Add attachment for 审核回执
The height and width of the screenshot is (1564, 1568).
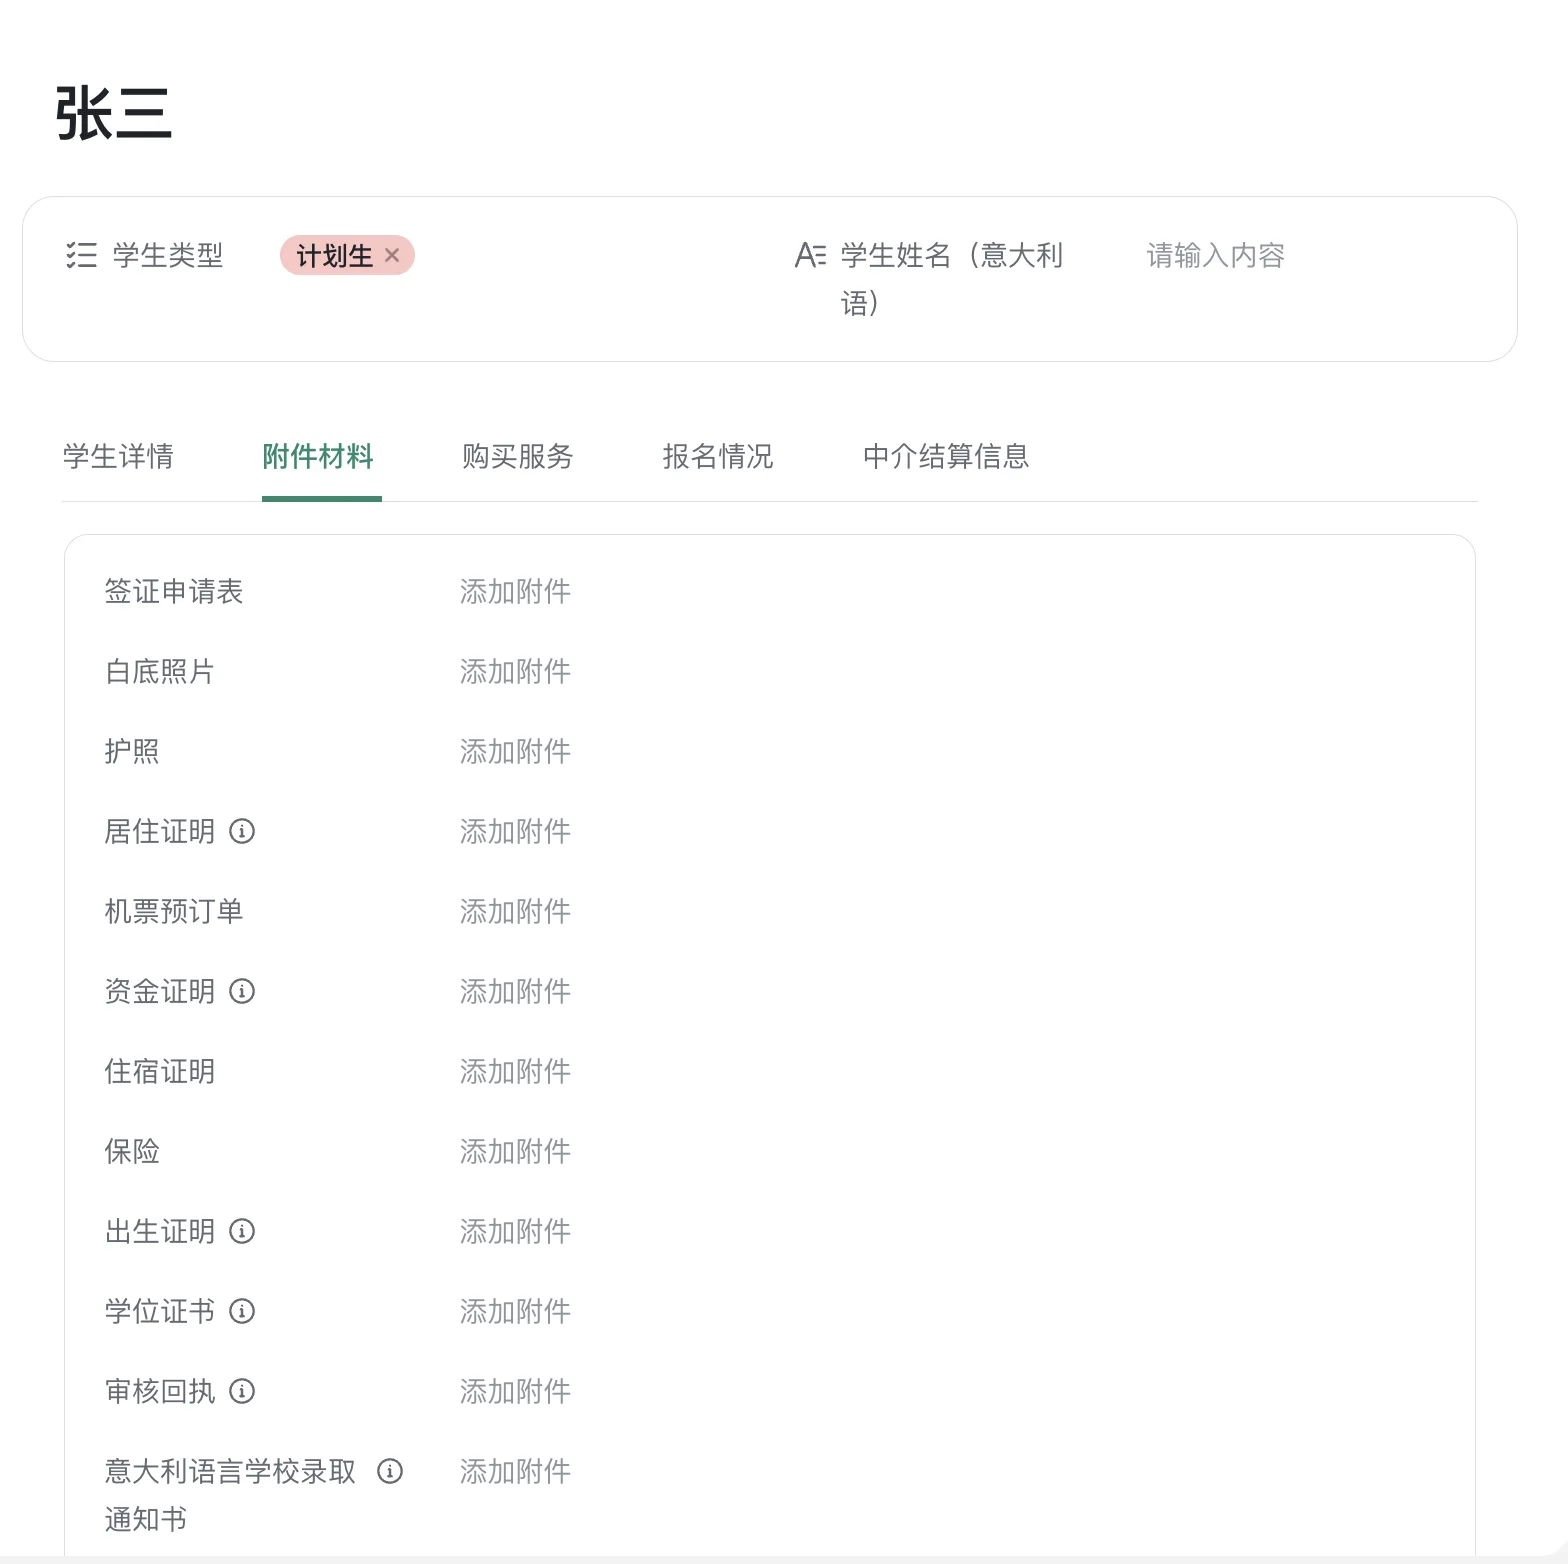(515, 1391)
